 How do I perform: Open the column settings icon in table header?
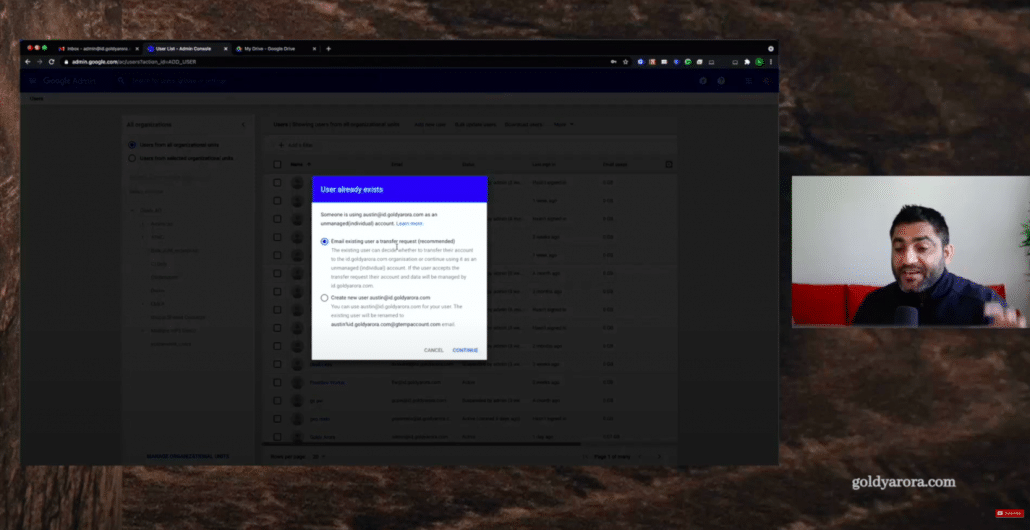[x=669, y=164]
